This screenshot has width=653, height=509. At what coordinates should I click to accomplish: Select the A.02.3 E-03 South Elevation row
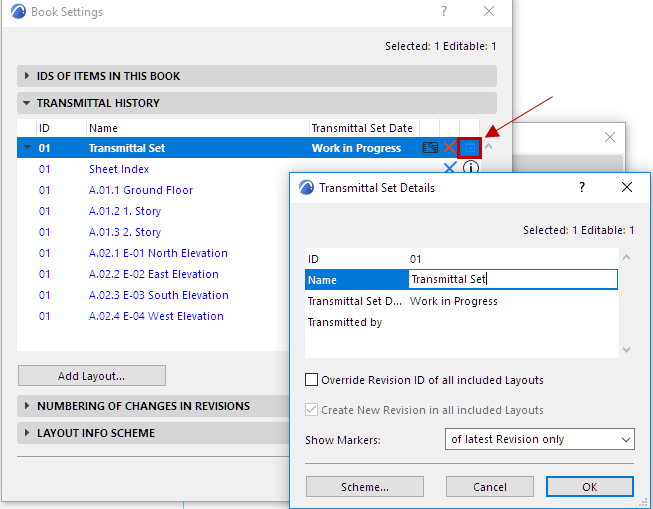(x=153, y=295)
